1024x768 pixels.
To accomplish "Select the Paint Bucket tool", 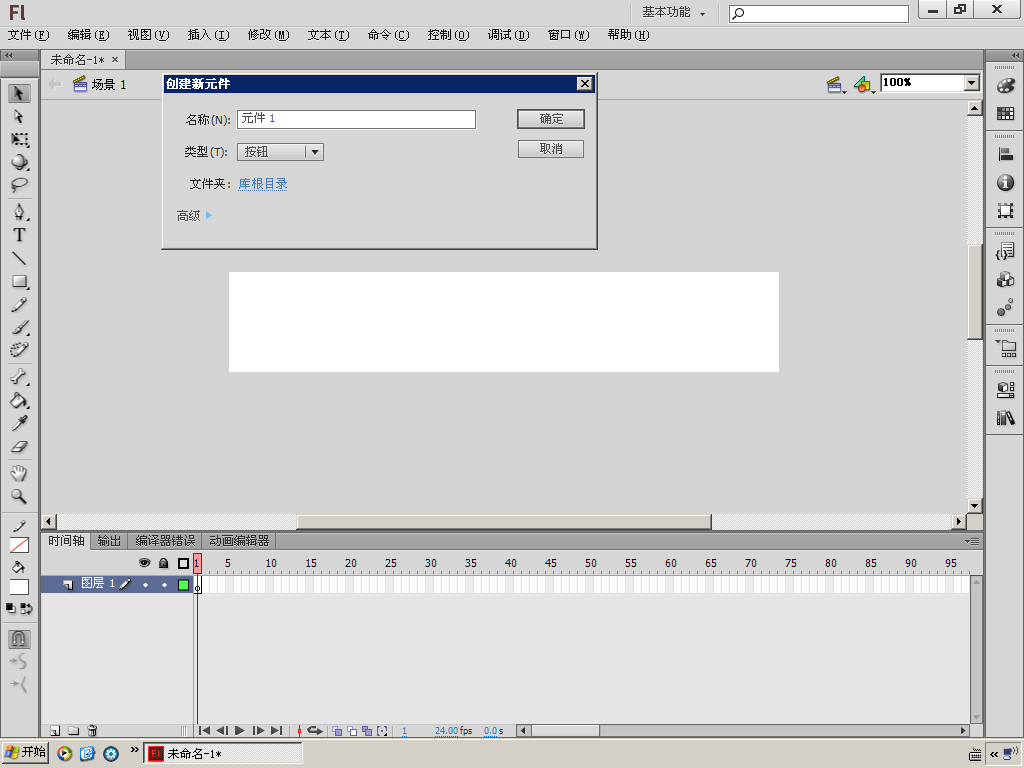I will [x=19, y=400].
